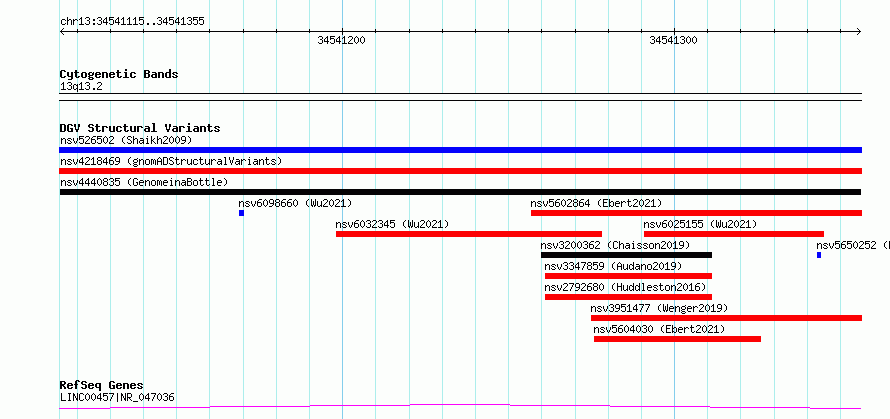
Task: Click the left arrowhead of the ruler
Action: pyautogui.click(x=62, y=32)
